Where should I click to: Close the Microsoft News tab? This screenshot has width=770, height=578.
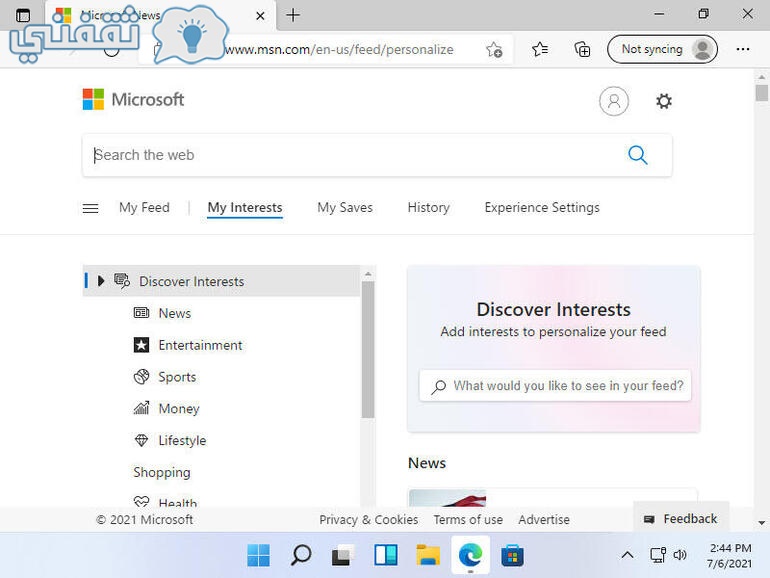[260, 16]
